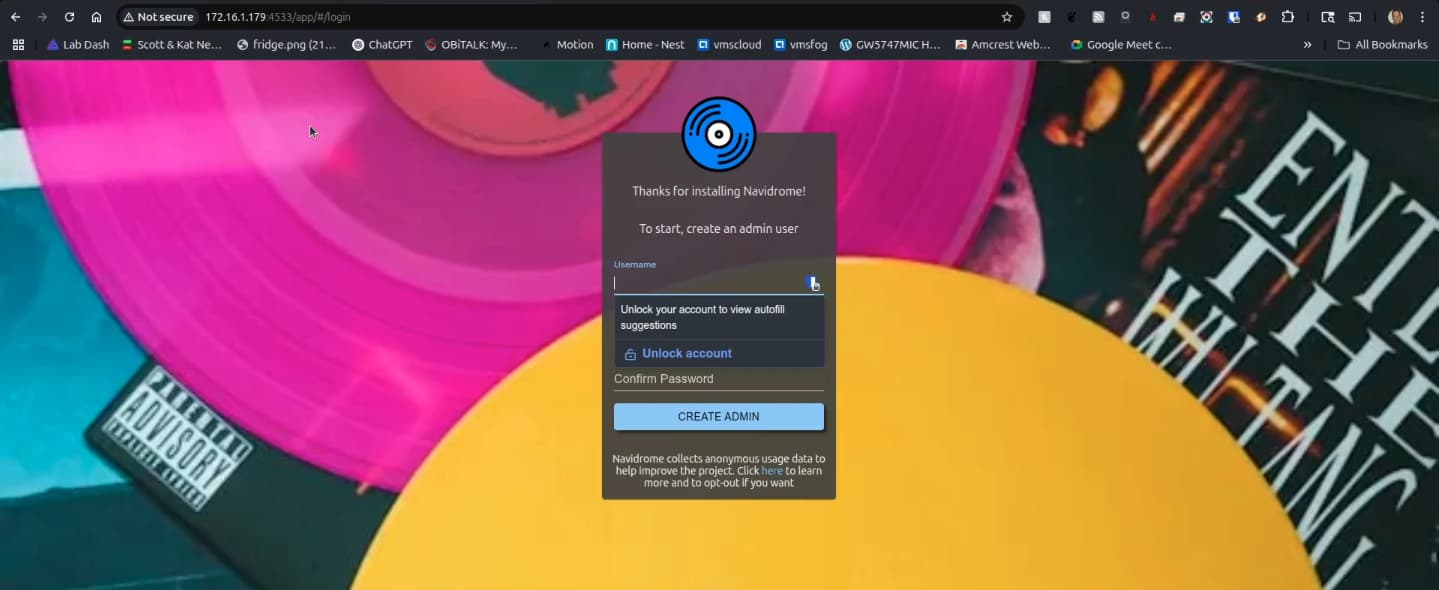The image size is (1439, 590).
Task: Open the Home - Nest bookmark
Action: coord(645,44)
